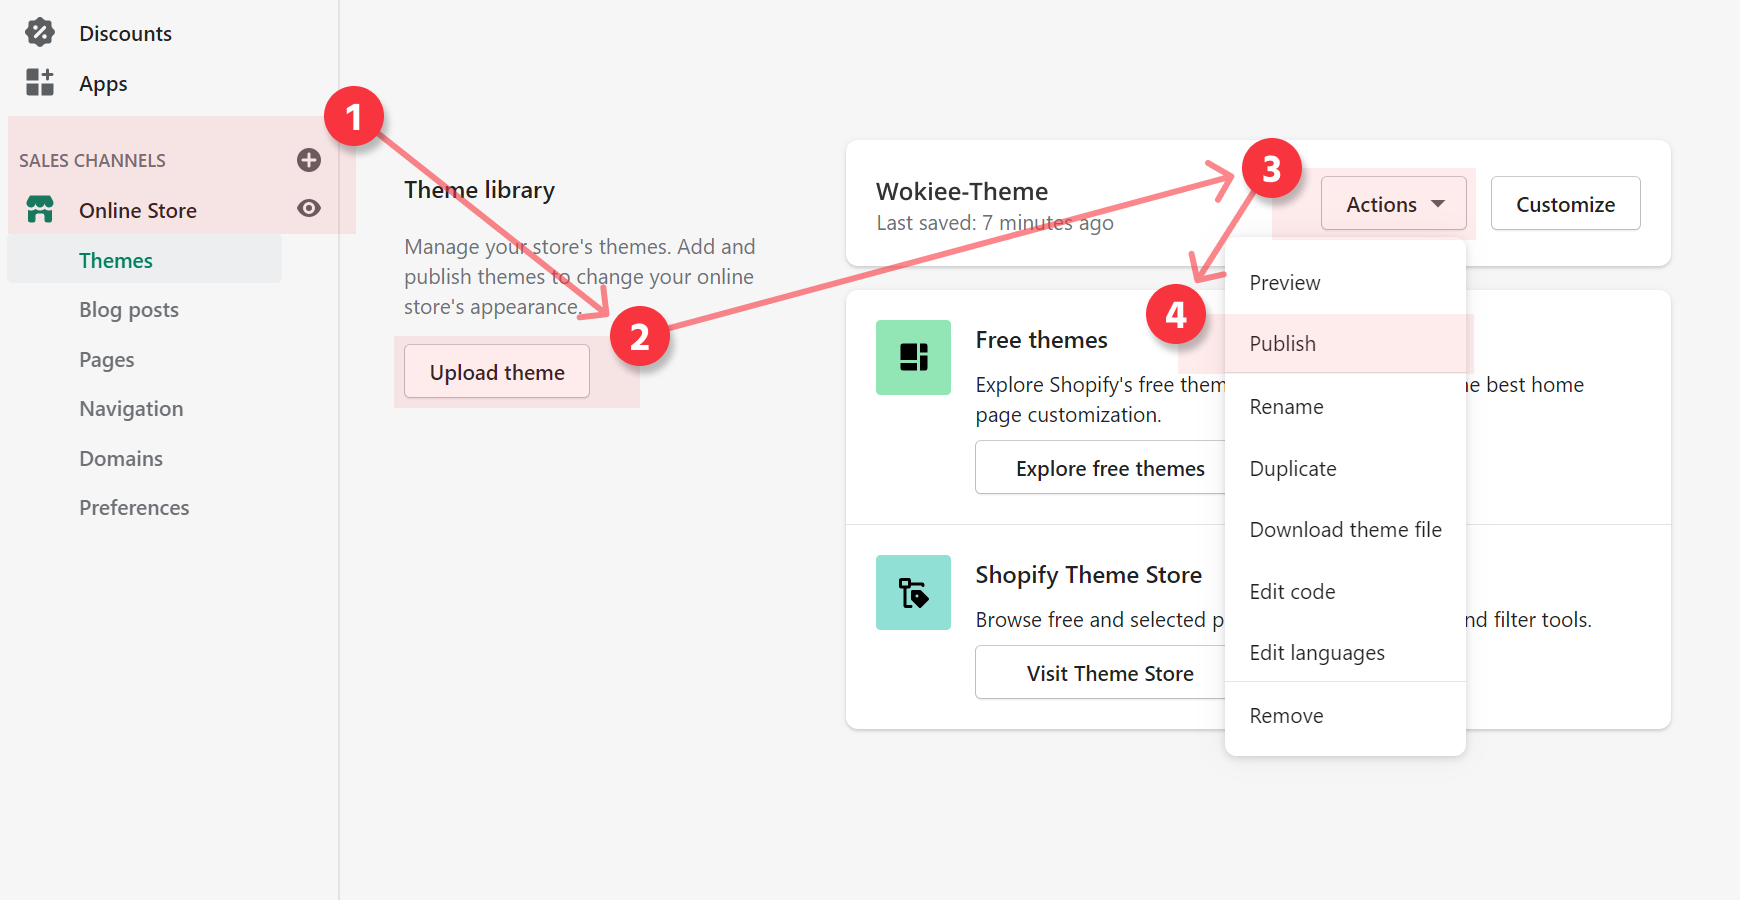Remove the theme via the menu

(1287, 715)
